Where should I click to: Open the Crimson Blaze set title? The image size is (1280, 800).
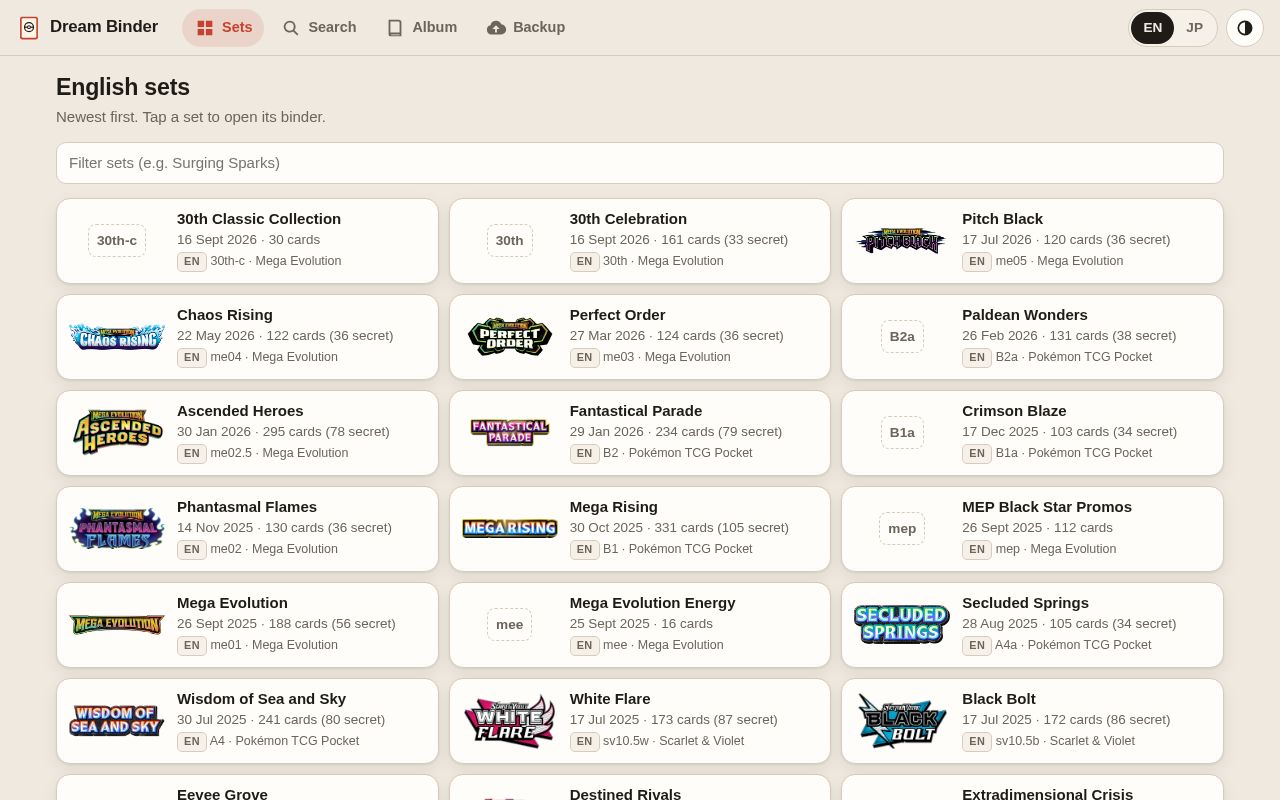[1014, 411]
